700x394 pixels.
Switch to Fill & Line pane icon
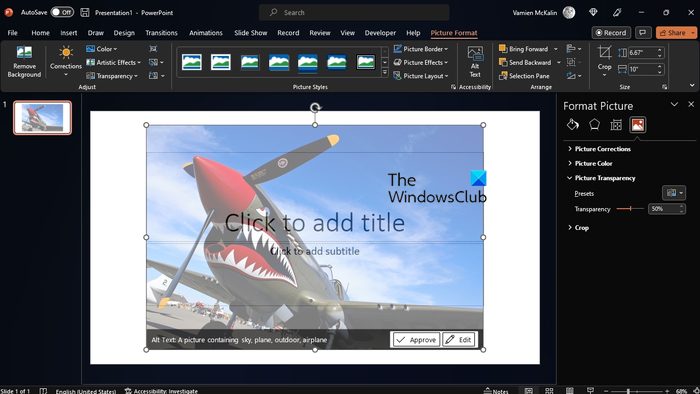pos(573,125)
